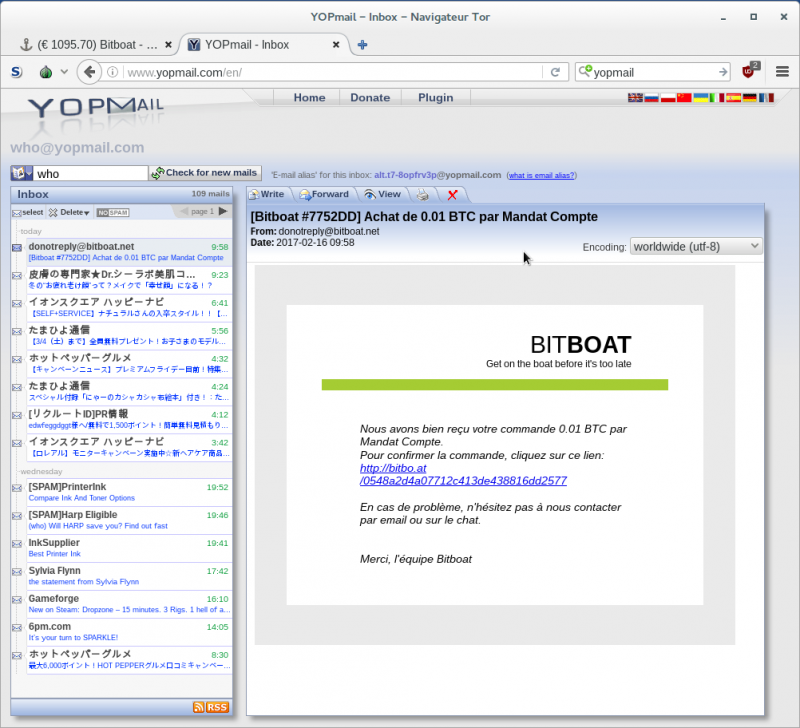Open the Donate menu item

(370, 97)
